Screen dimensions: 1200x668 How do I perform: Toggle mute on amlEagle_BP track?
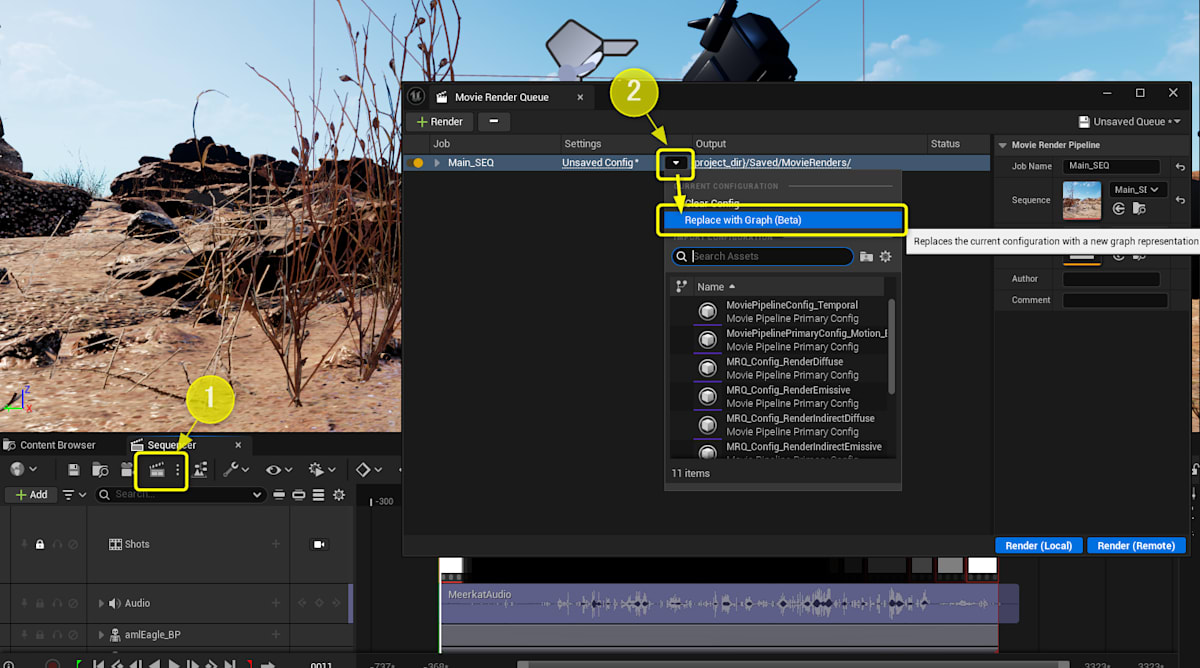point(73,635)
